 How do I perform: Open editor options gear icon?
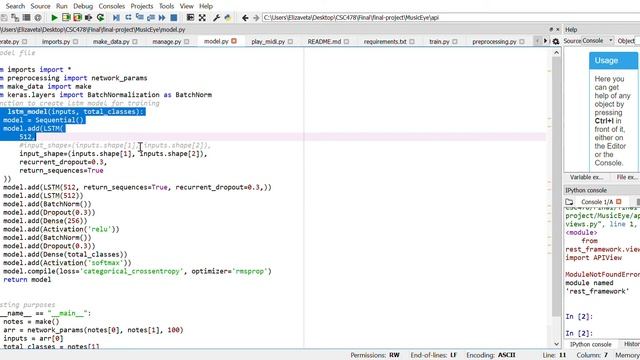point(556,42)
